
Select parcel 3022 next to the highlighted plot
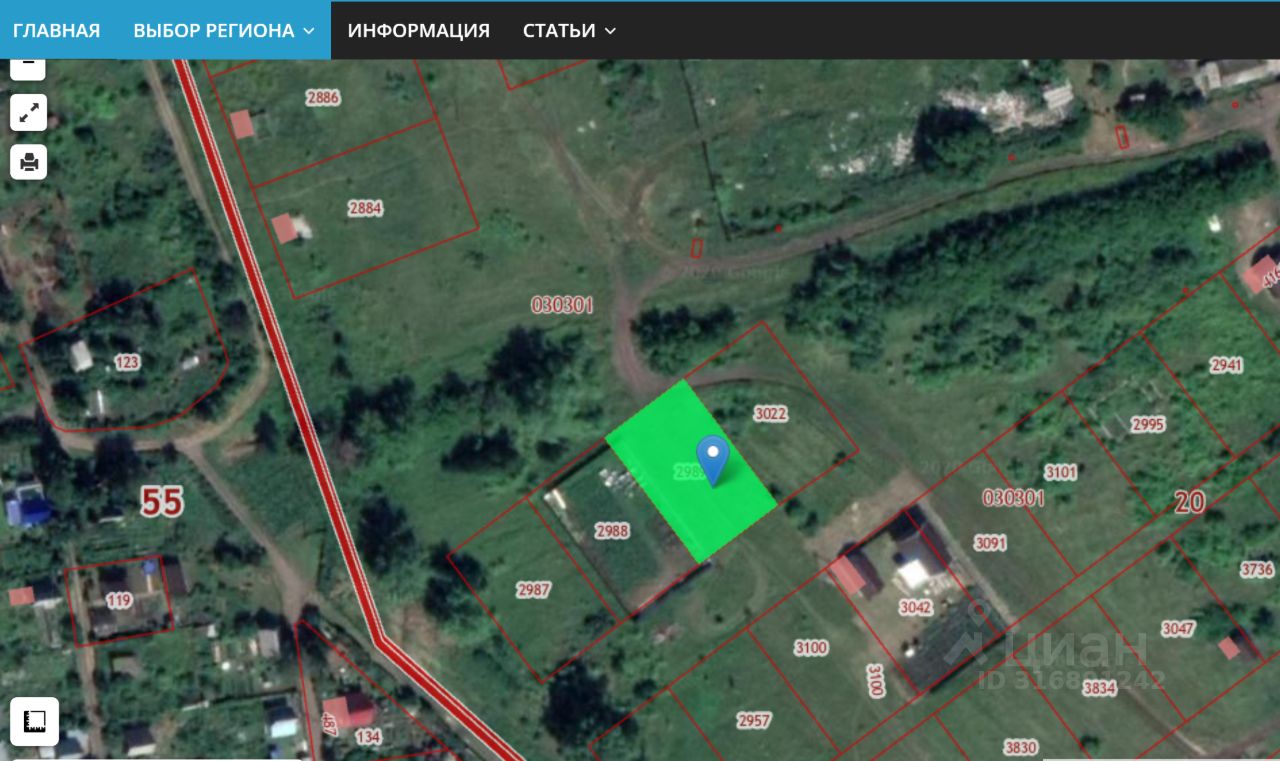point(770,413)
